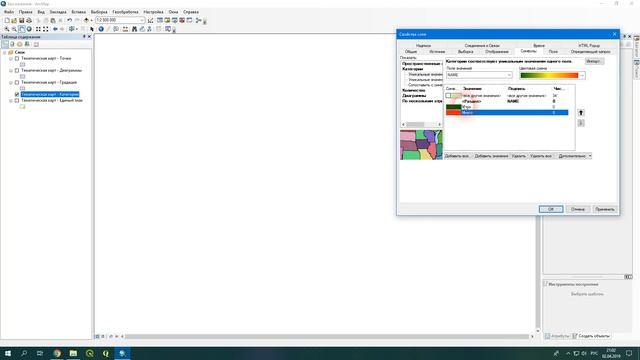Toggle the all other values checkbox
Screen dimensions: 640x360
click(448, 96)
